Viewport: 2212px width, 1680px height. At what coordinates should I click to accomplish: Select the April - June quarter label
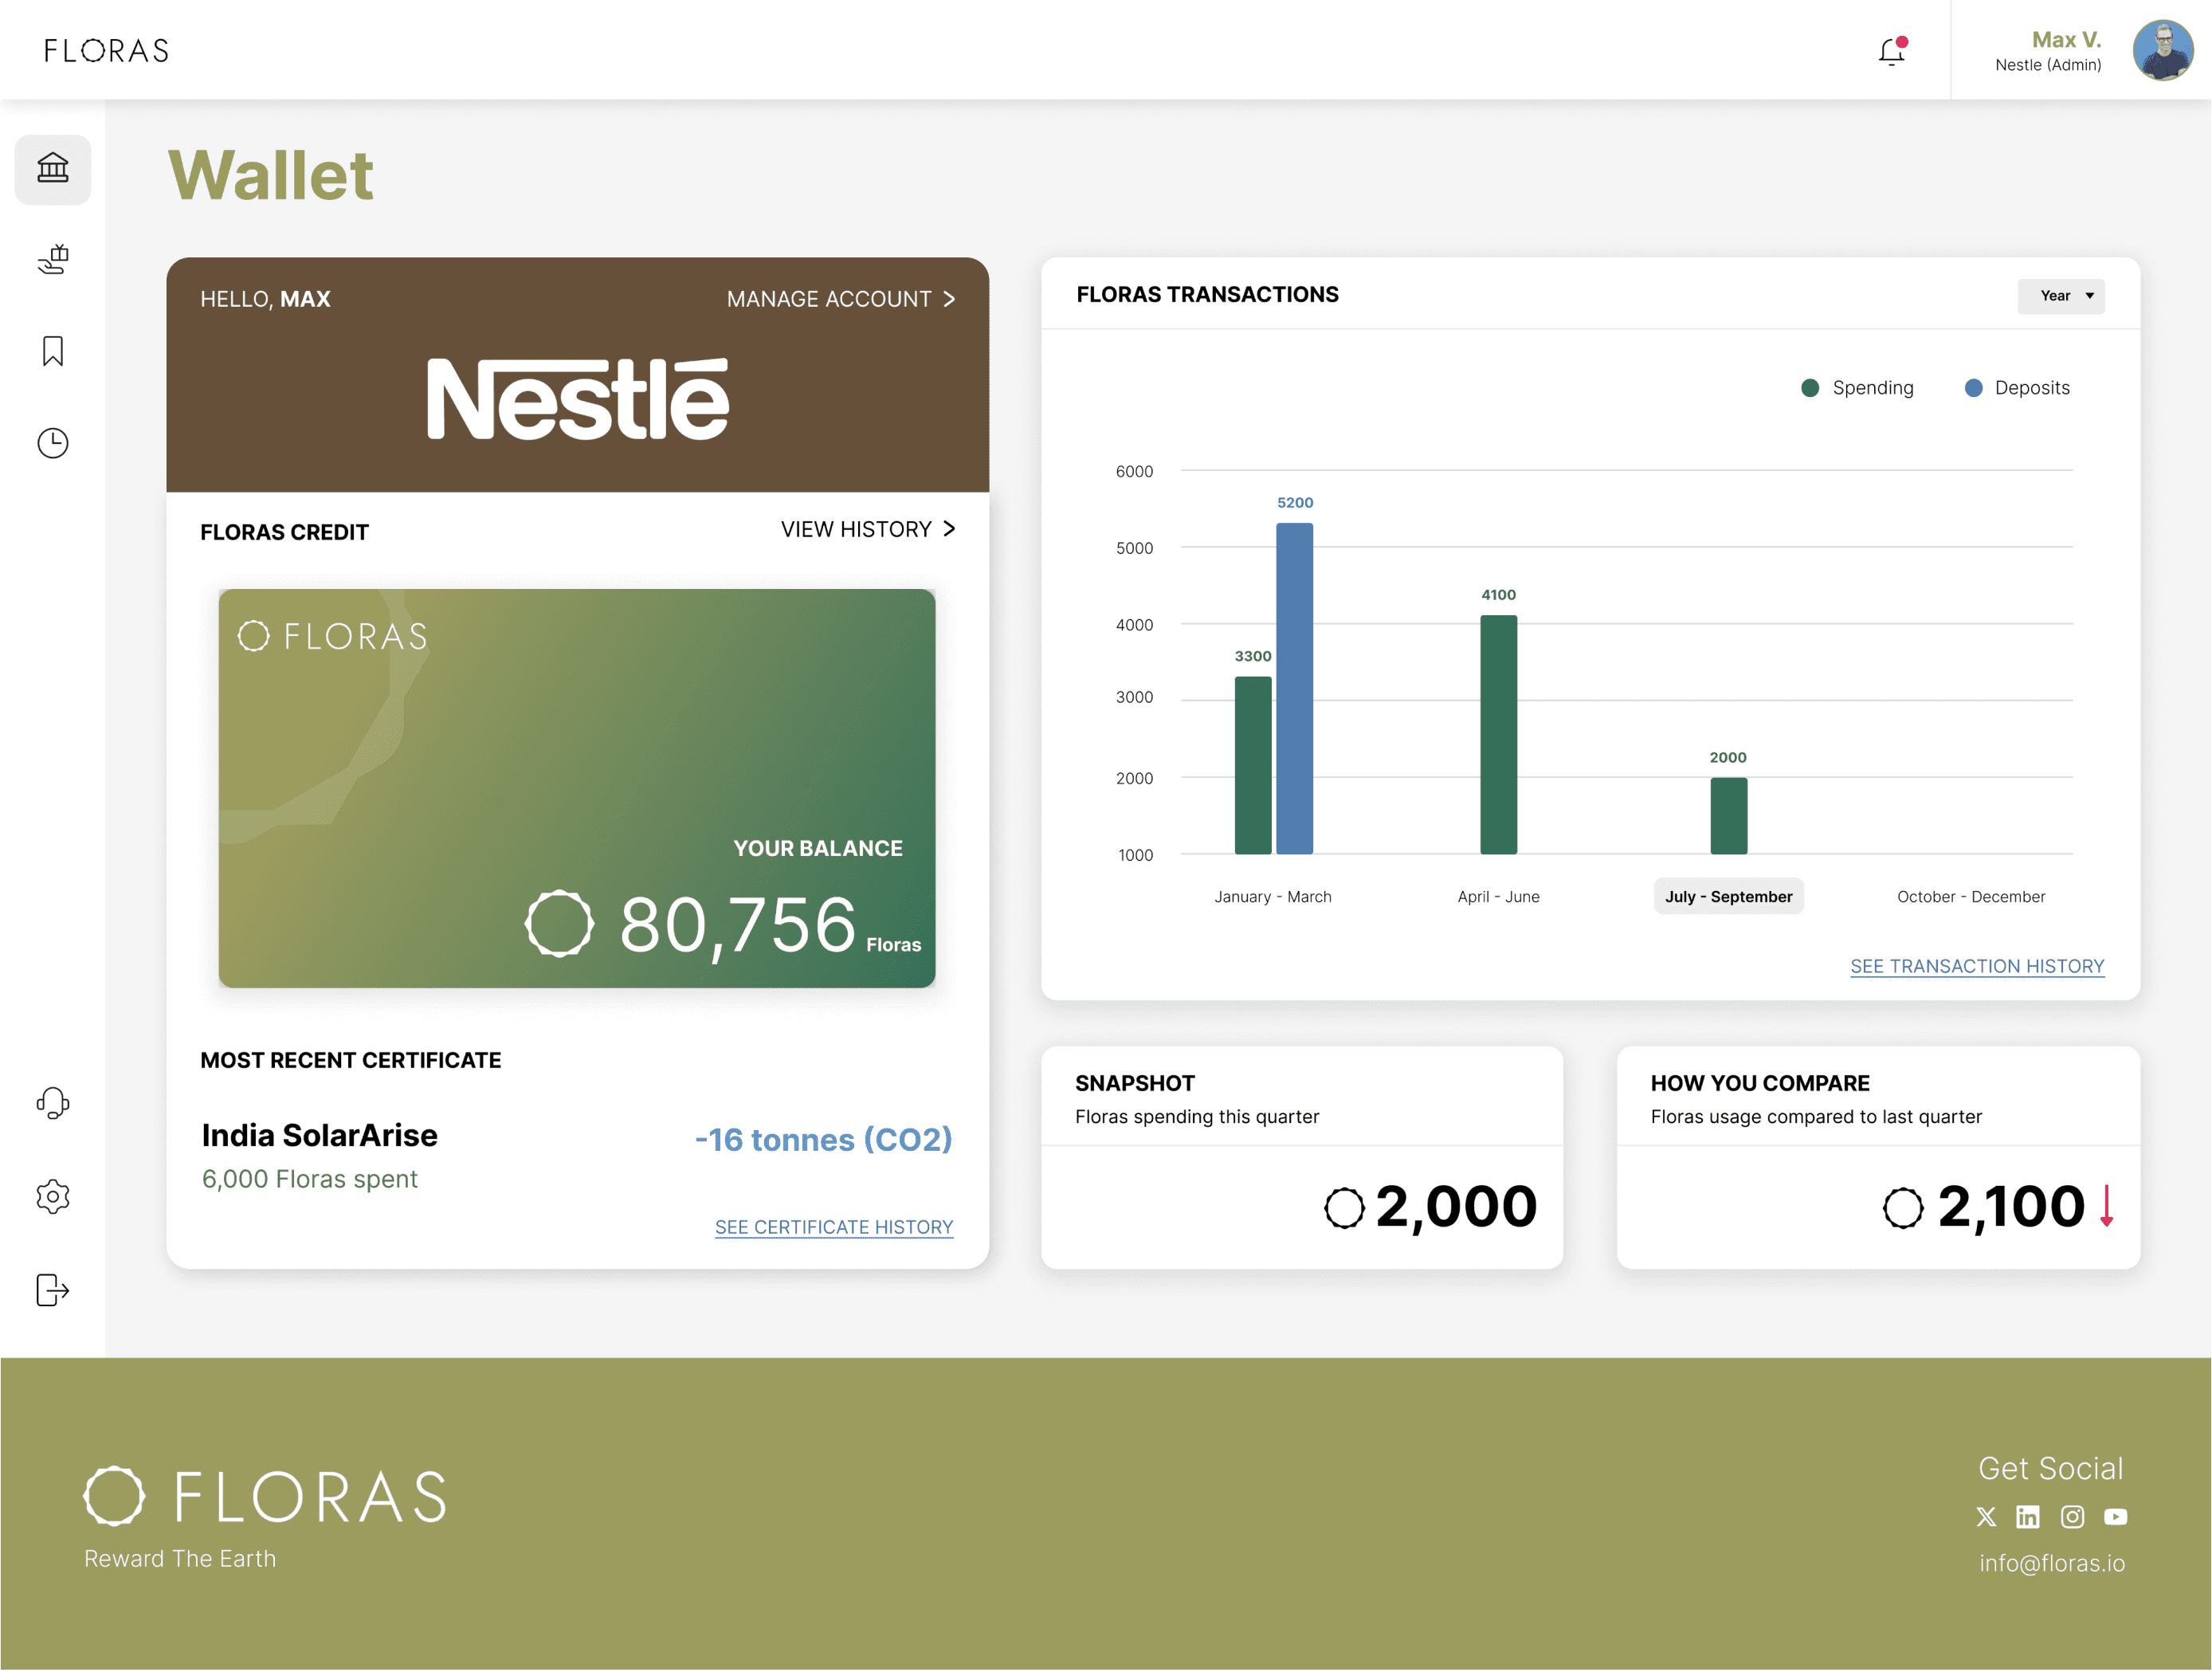point(1499,897)
